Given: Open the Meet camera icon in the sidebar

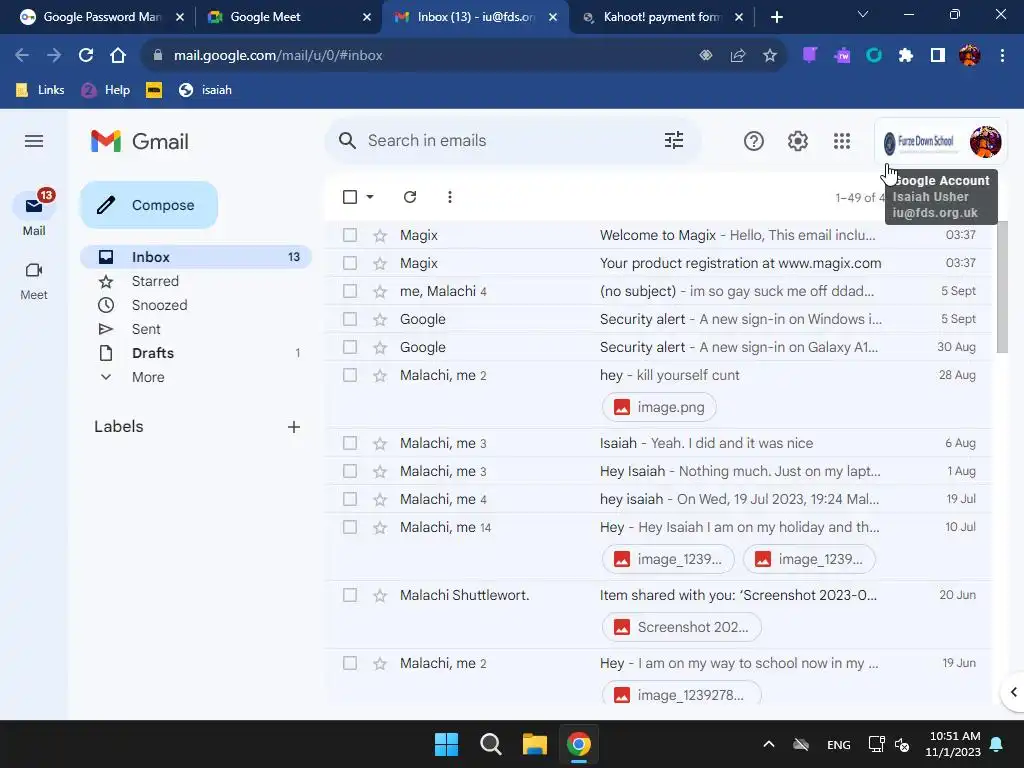Looking at the screenshot, I should tap(34, 270).
